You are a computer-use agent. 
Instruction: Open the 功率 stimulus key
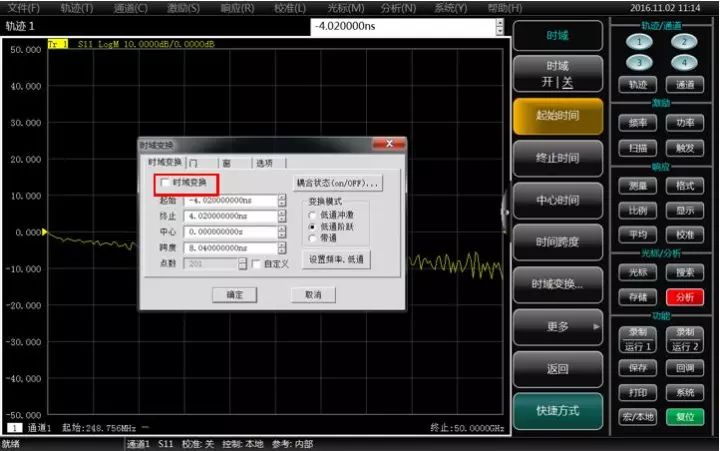[685, 123]
